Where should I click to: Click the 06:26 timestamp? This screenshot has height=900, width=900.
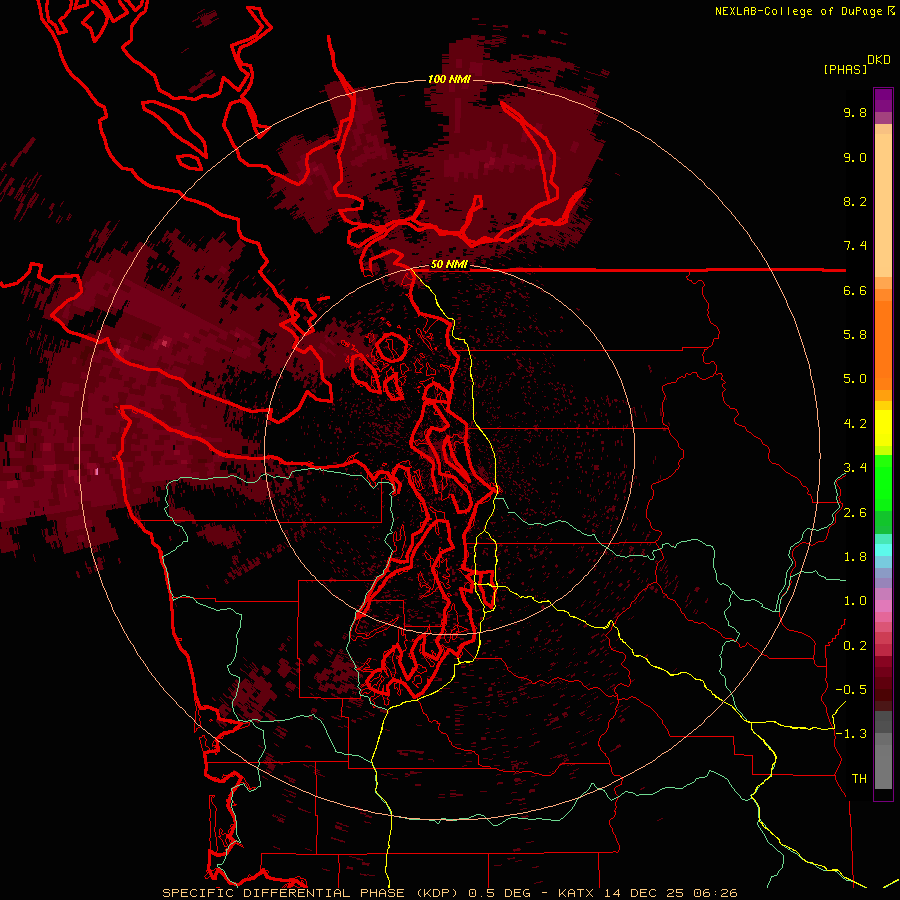715,893
